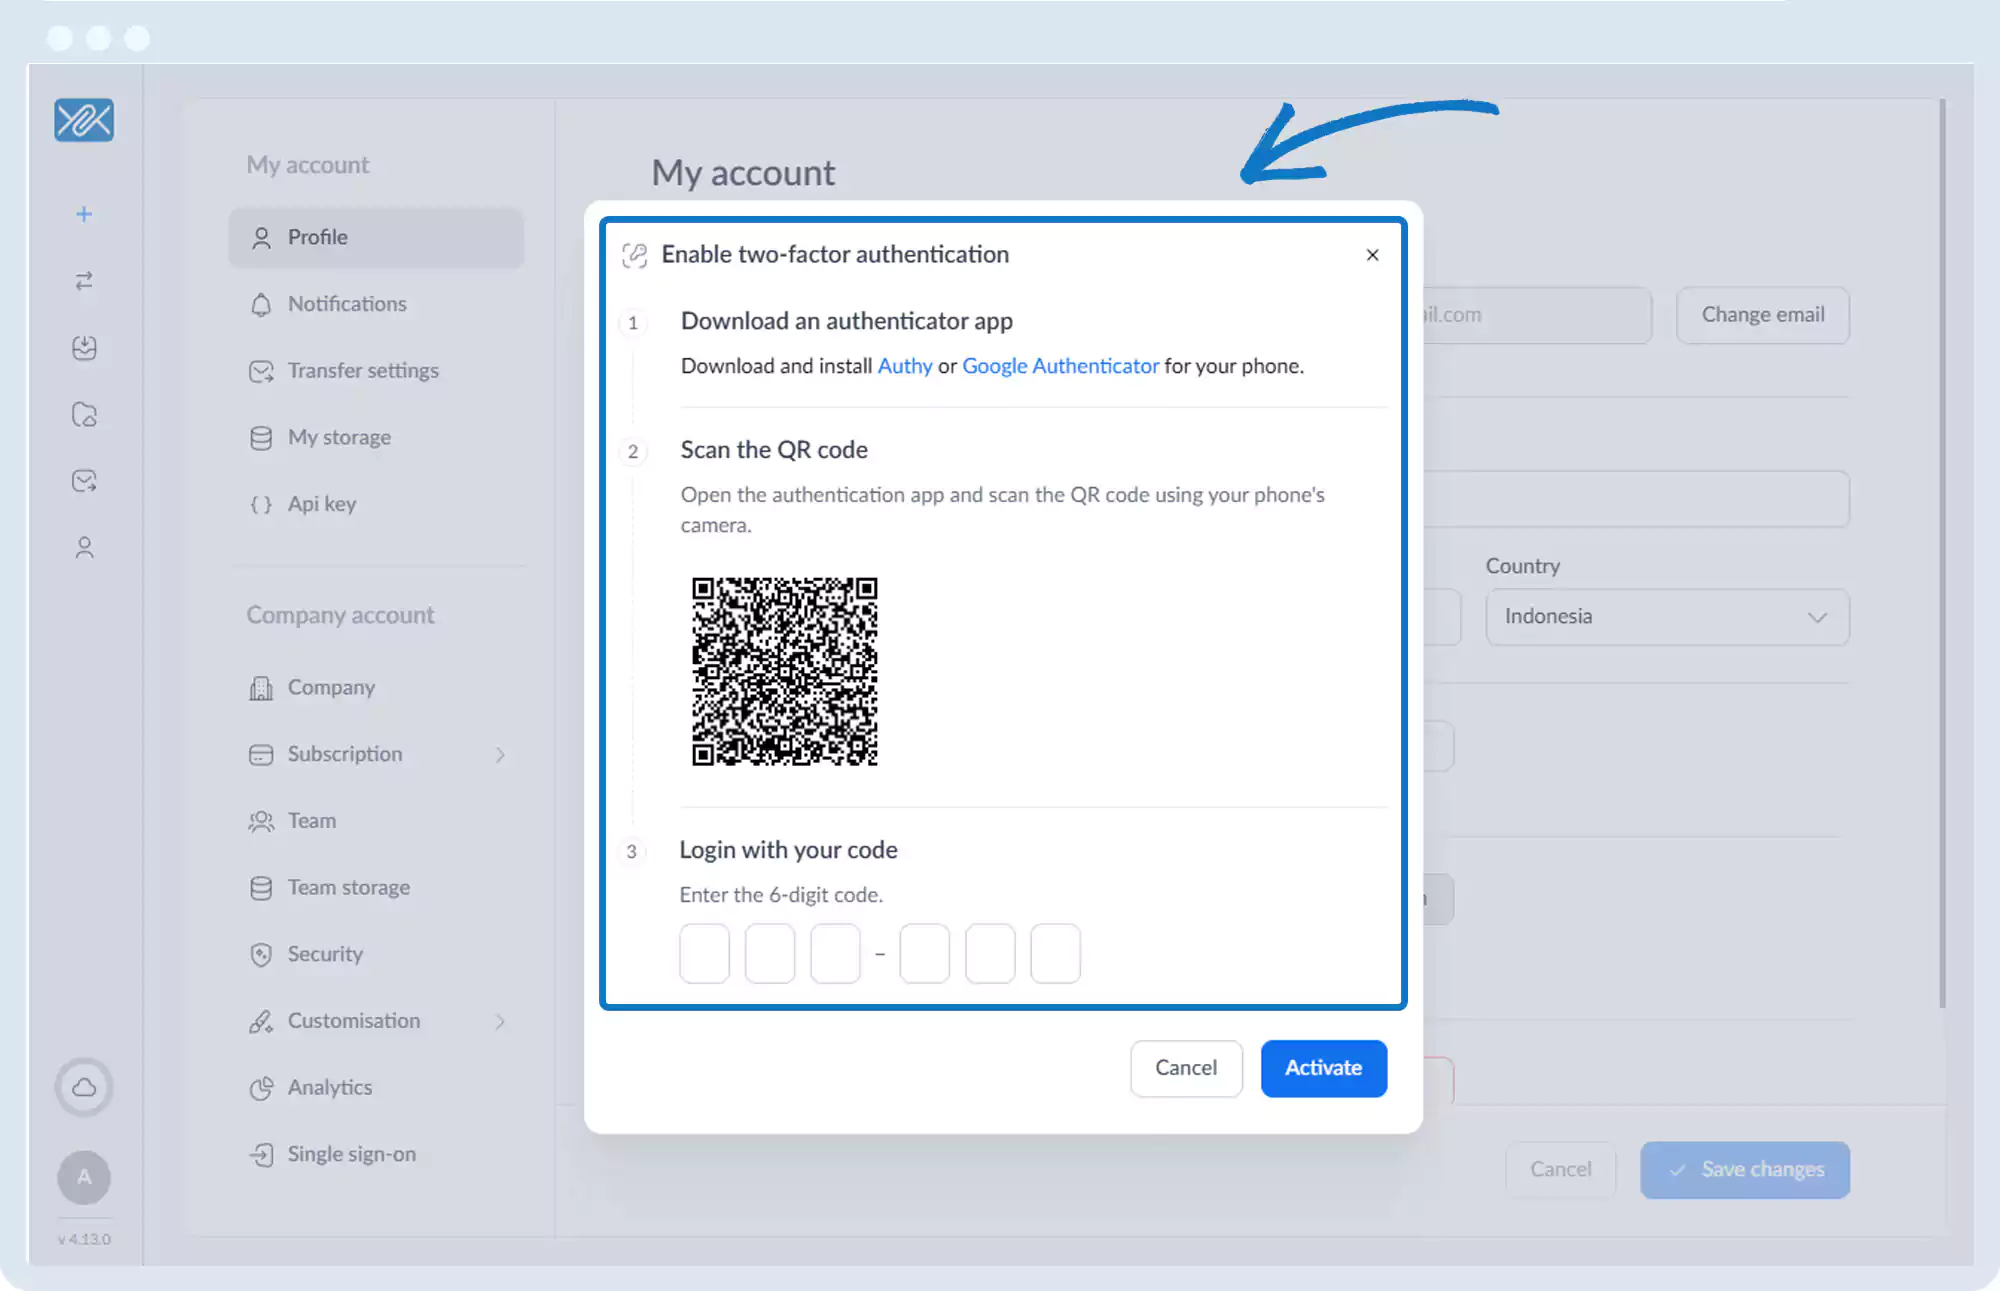The height and width of the screenshot is (1291, 2000).
Task: Open the transfers arrows icon in the sidebar
Action: pos(84,281)
